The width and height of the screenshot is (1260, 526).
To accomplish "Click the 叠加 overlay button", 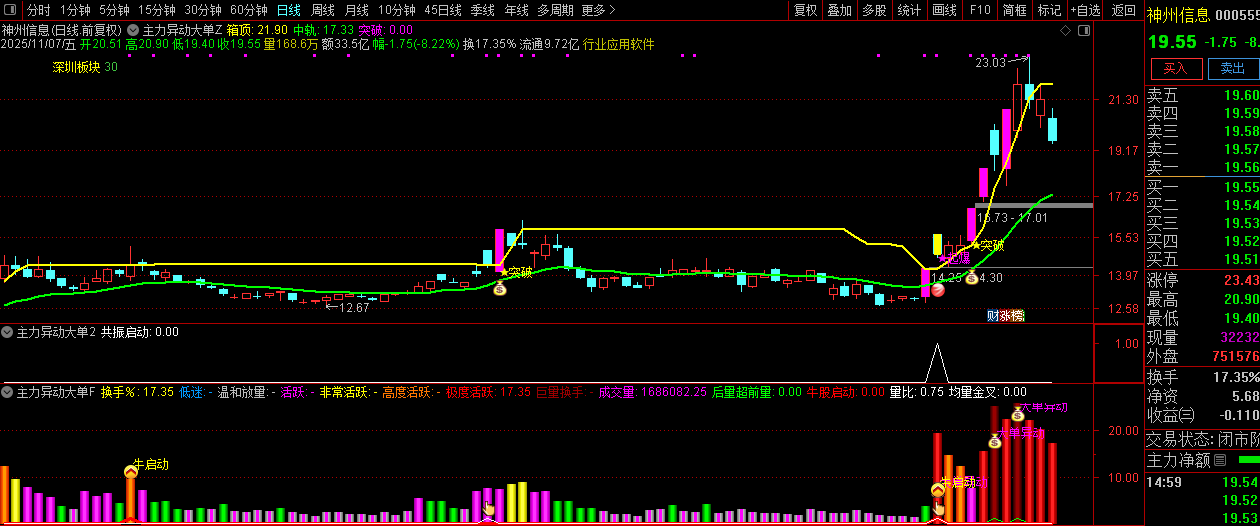I will tap(840, 10).
